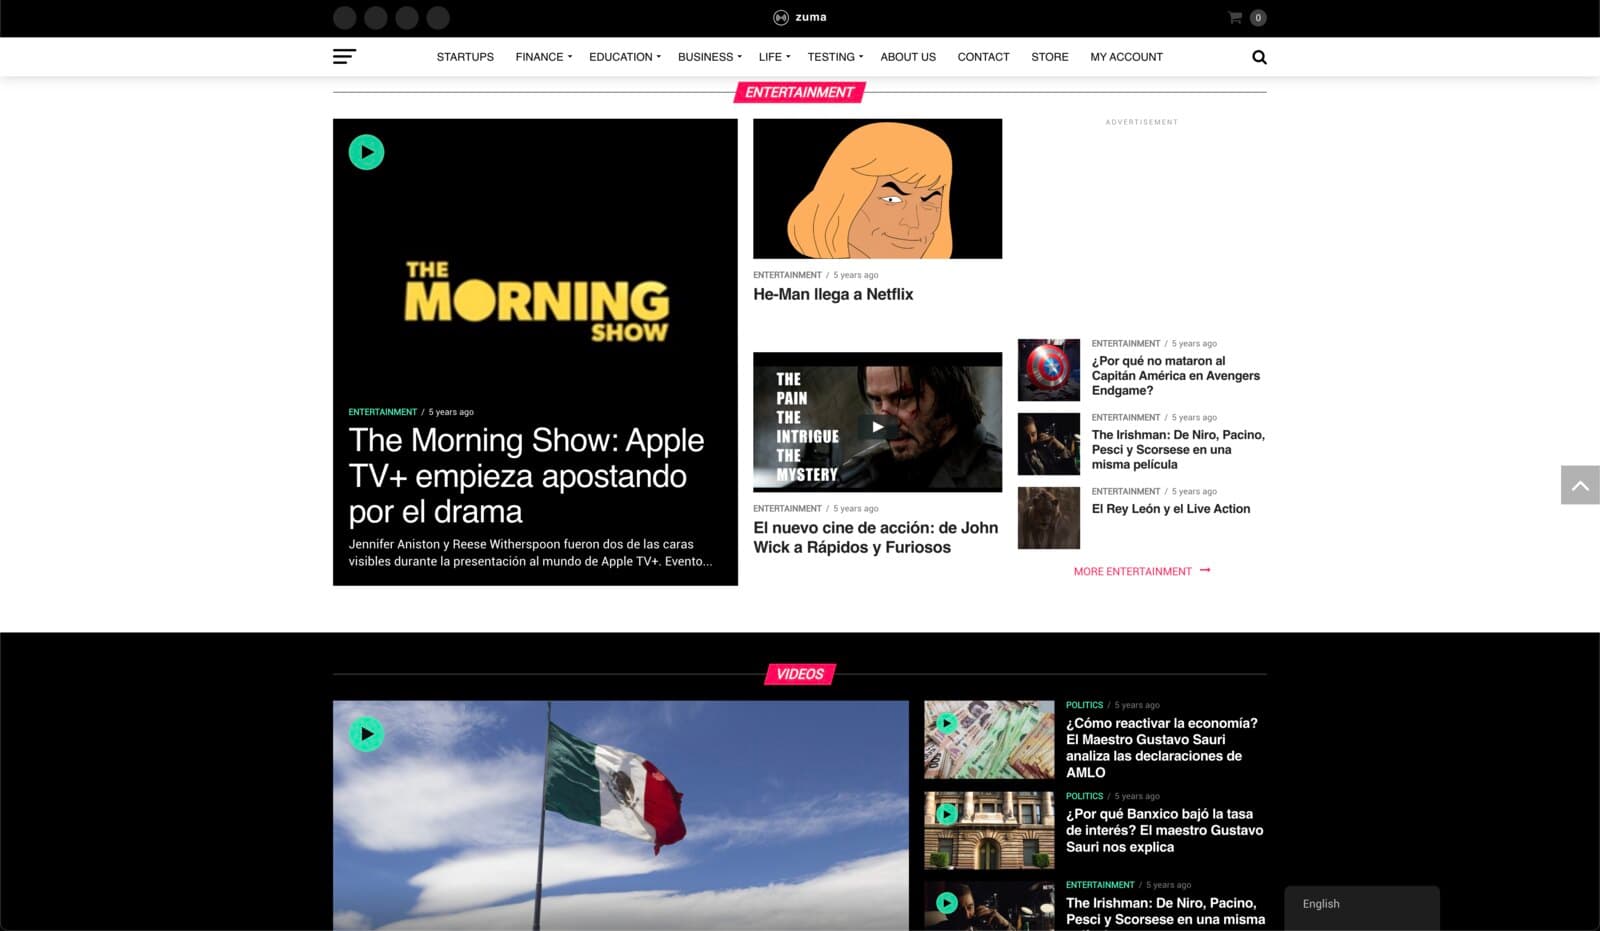This screenshot has height=931, width=1600.
Task: Click Politics tag above Banxico article
Action: (x=1084, y=796)
